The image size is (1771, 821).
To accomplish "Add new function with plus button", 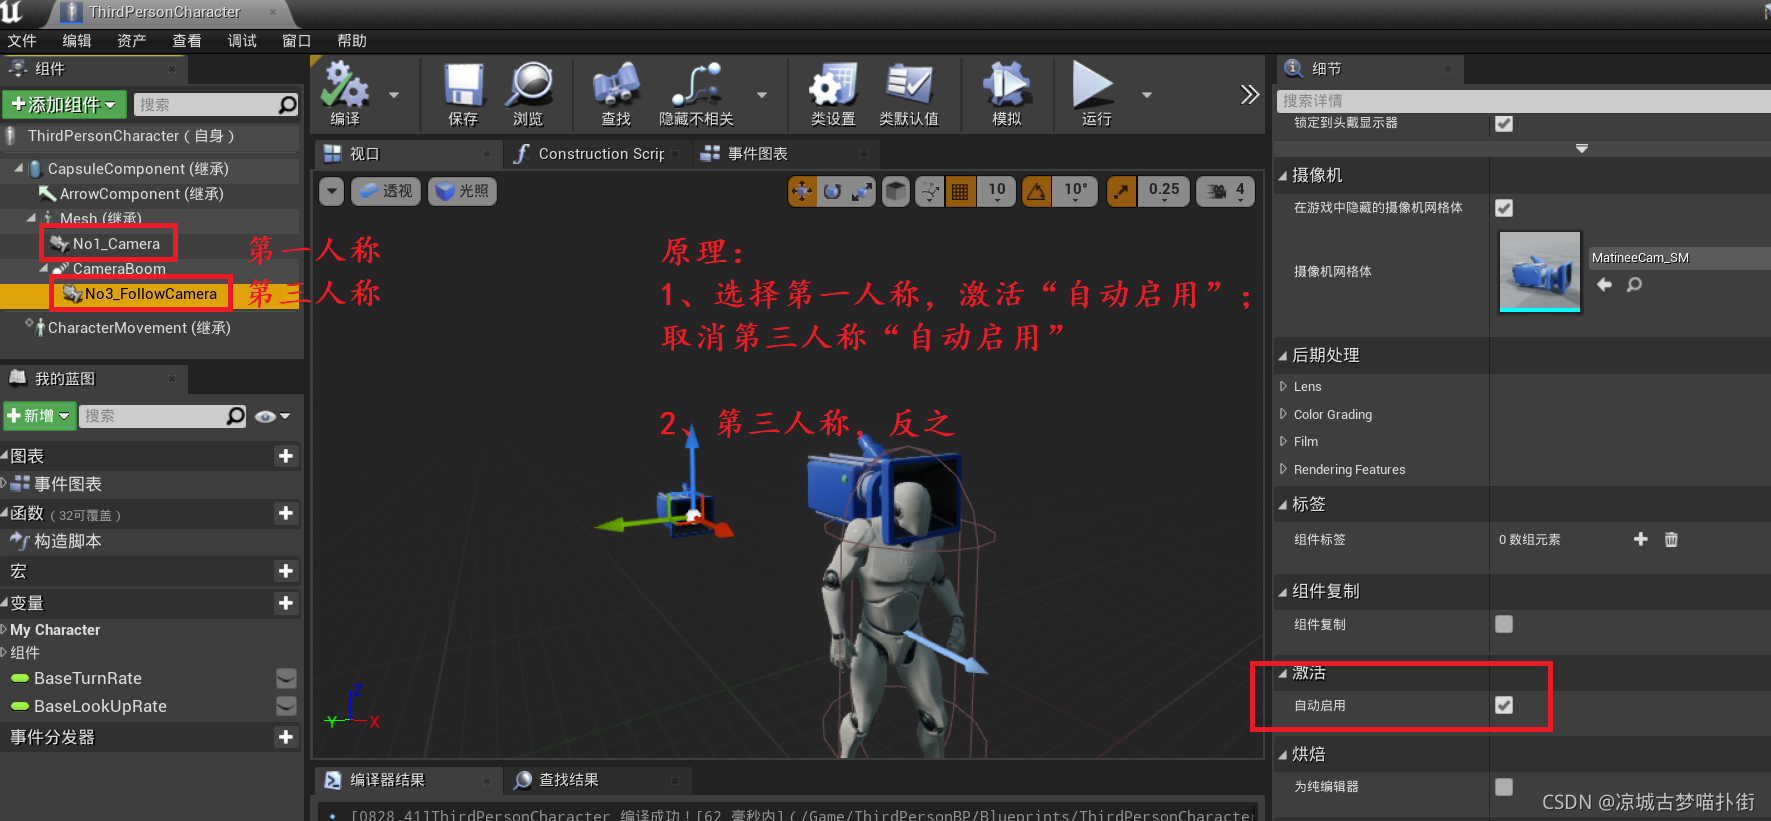I will pos(286,513).
